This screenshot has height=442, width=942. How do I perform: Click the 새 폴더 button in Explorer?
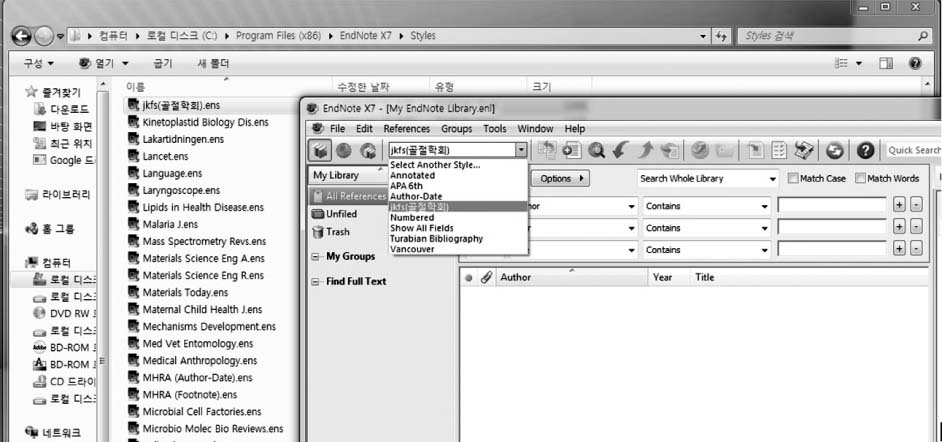(x=213, y=63)
